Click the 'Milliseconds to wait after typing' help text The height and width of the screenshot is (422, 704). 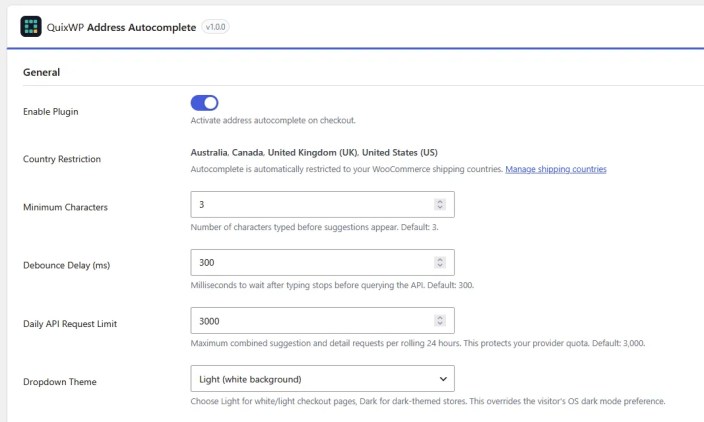point(332,285)
